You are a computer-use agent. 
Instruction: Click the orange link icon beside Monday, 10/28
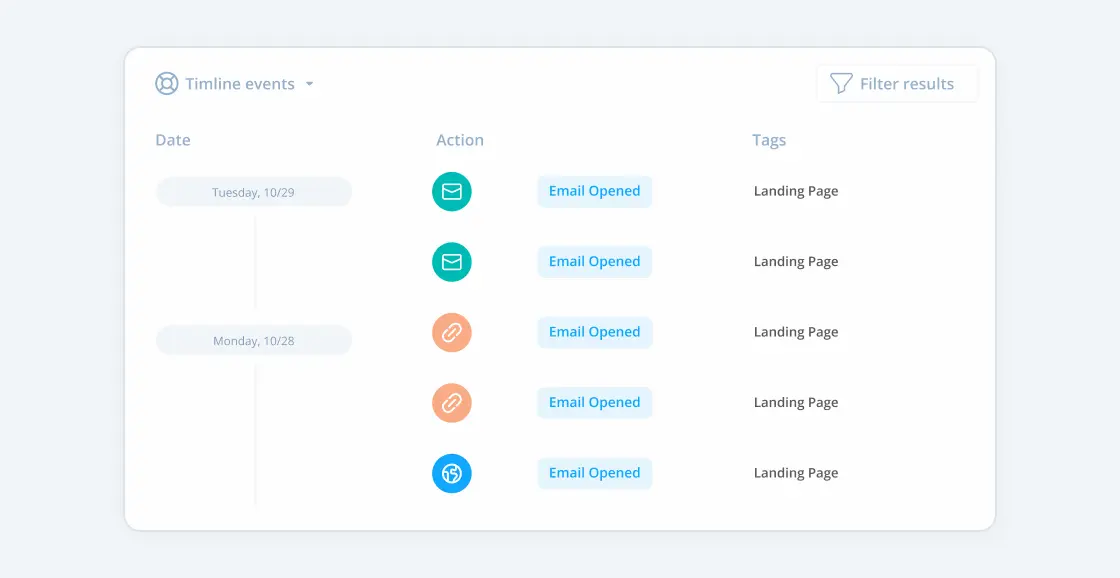(451, 331)
